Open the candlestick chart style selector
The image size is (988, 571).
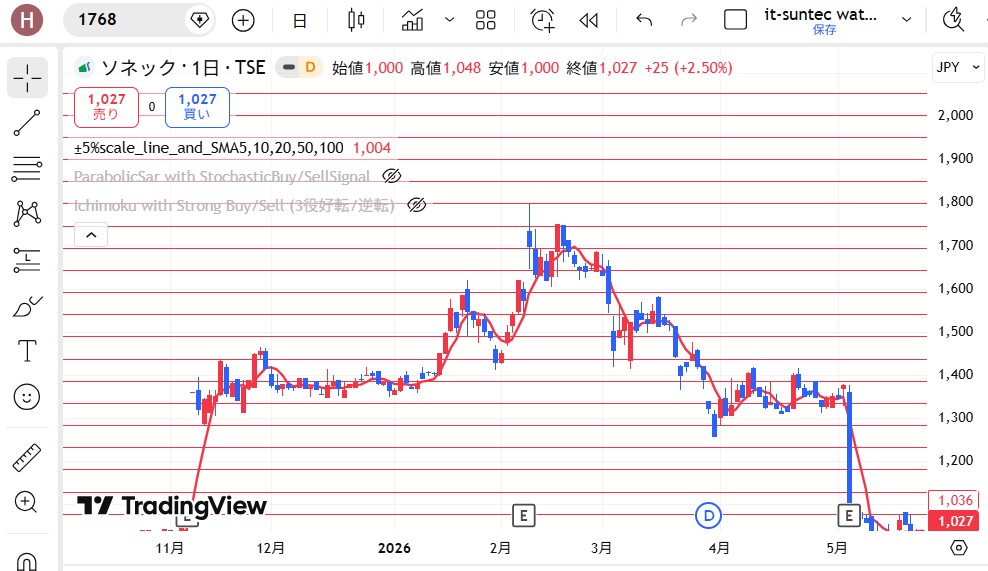point(356,20)
